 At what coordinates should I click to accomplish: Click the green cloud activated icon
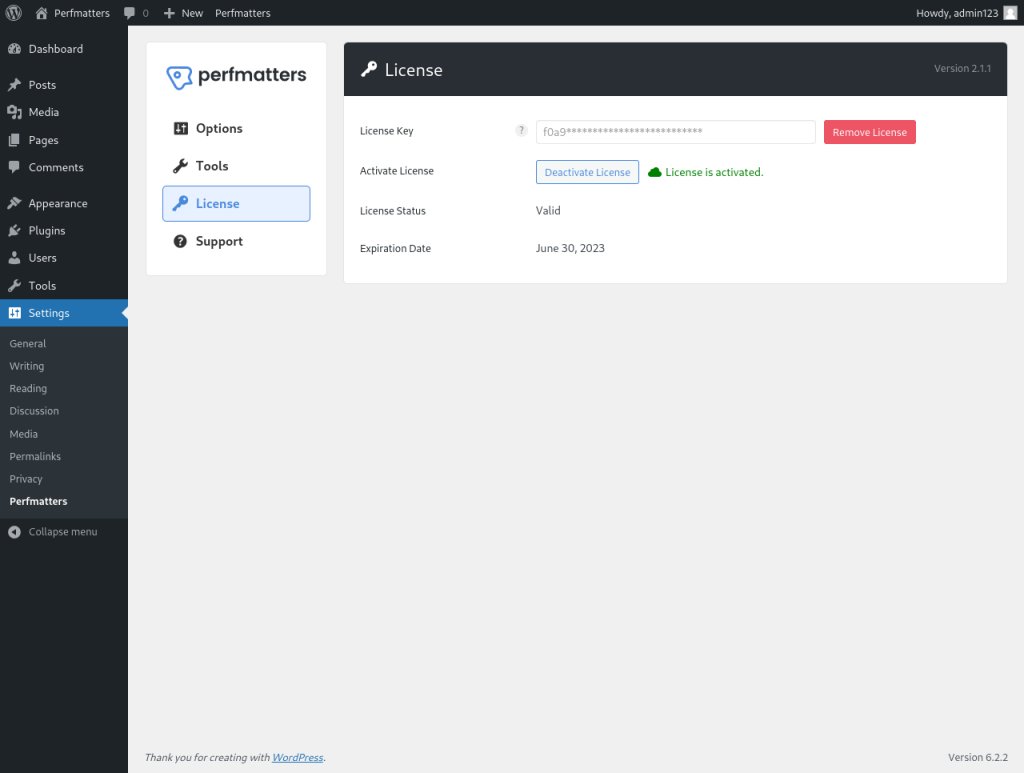[654, 172]
